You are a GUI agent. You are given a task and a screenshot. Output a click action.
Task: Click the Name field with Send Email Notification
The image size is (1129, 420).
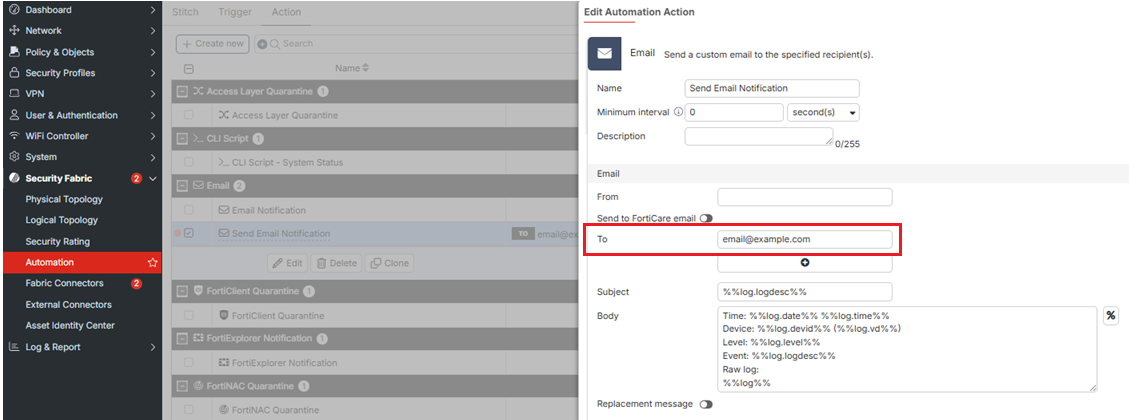click(772, 88)
